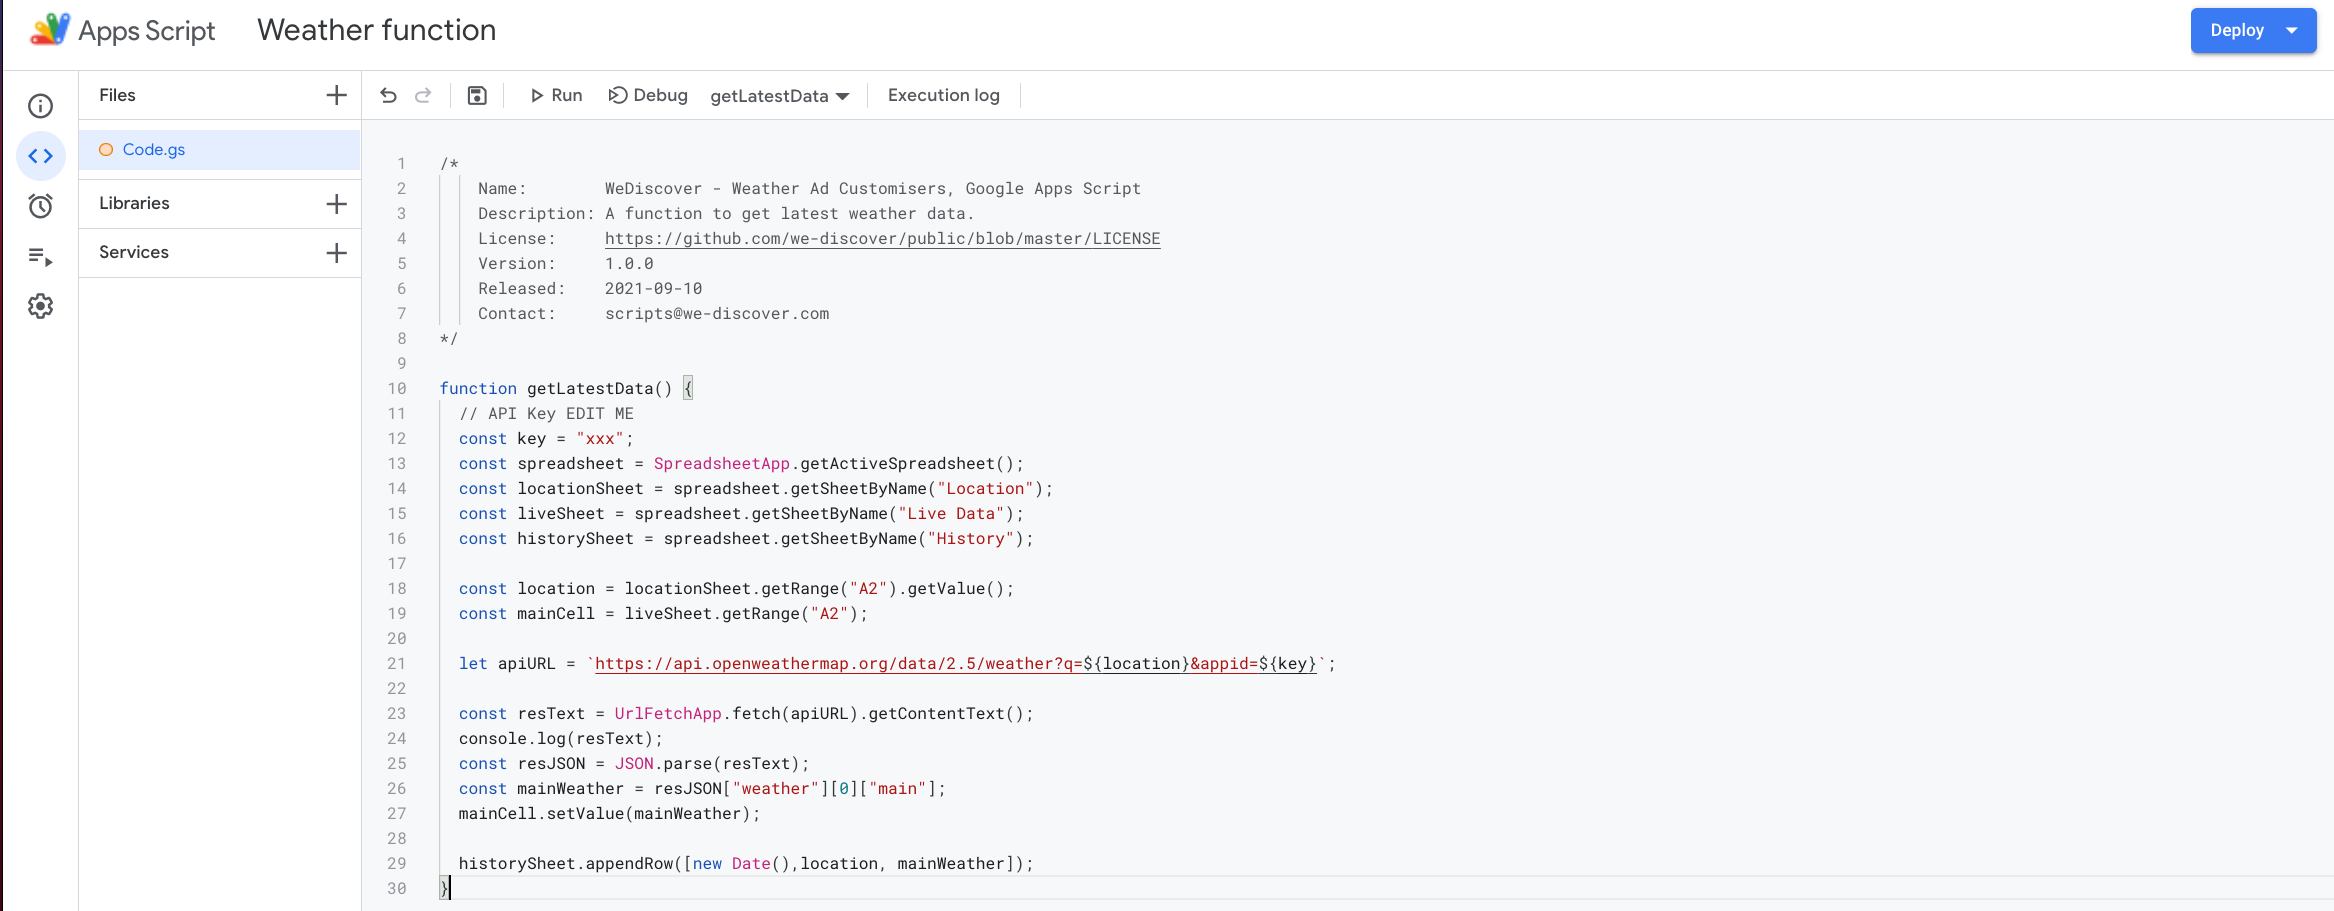Image resolution: width=2334 pixels, height=911 pixels.
Task: Click on console.log(resText) line
Action: [560, 739]
